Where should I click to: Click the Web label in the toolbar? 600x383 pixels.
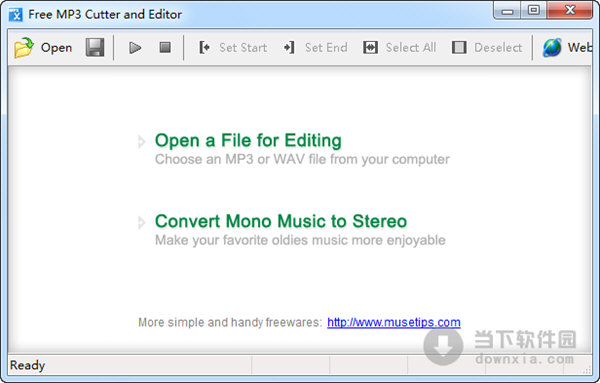pos(580,48)
